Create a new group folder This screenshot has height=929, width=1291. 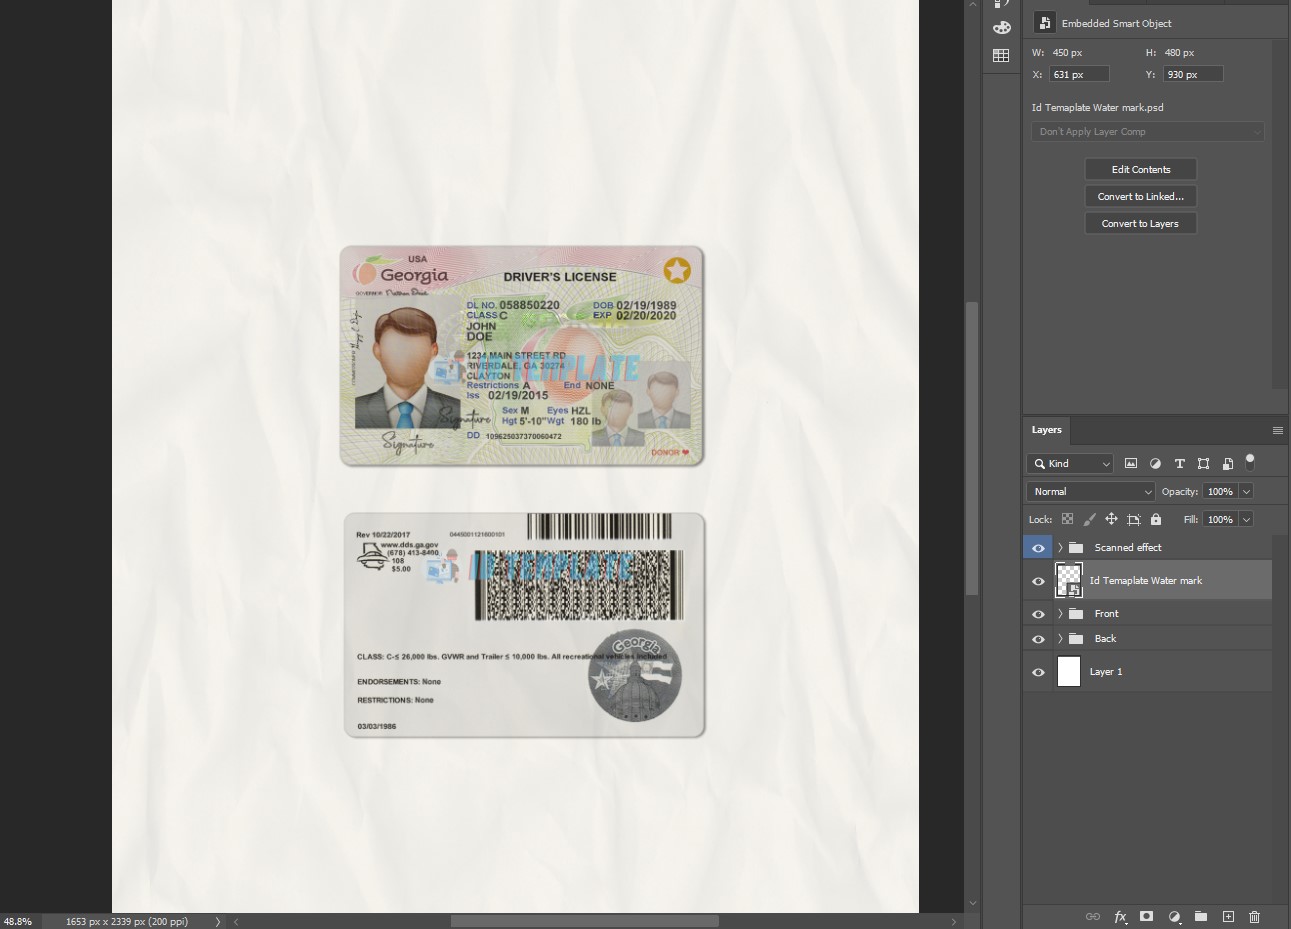(1201, 916)
